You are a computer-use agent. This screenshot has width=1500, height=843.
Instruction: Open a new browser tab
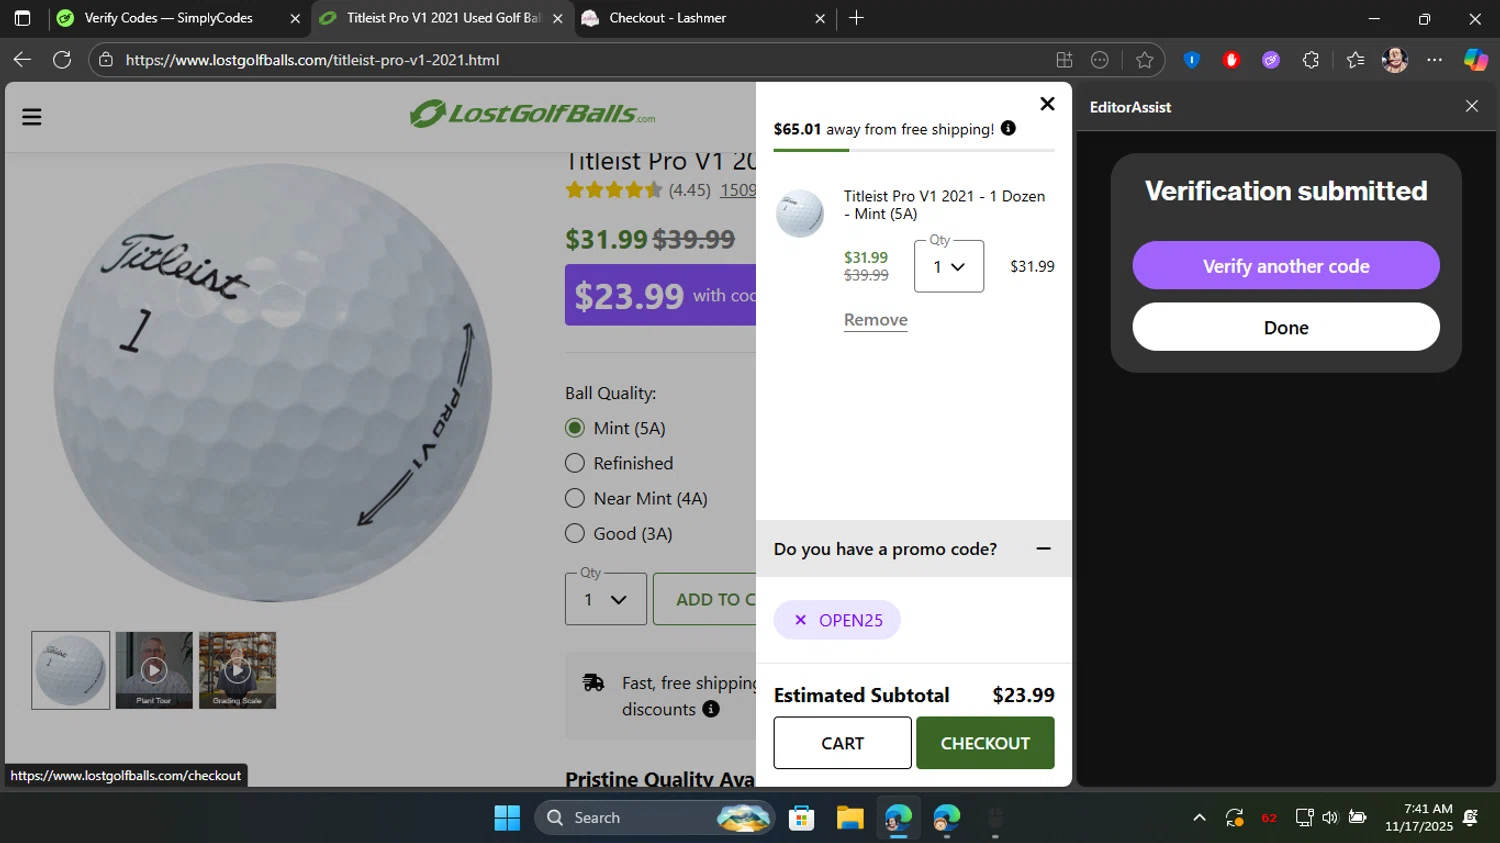click(x=856, y=18)
